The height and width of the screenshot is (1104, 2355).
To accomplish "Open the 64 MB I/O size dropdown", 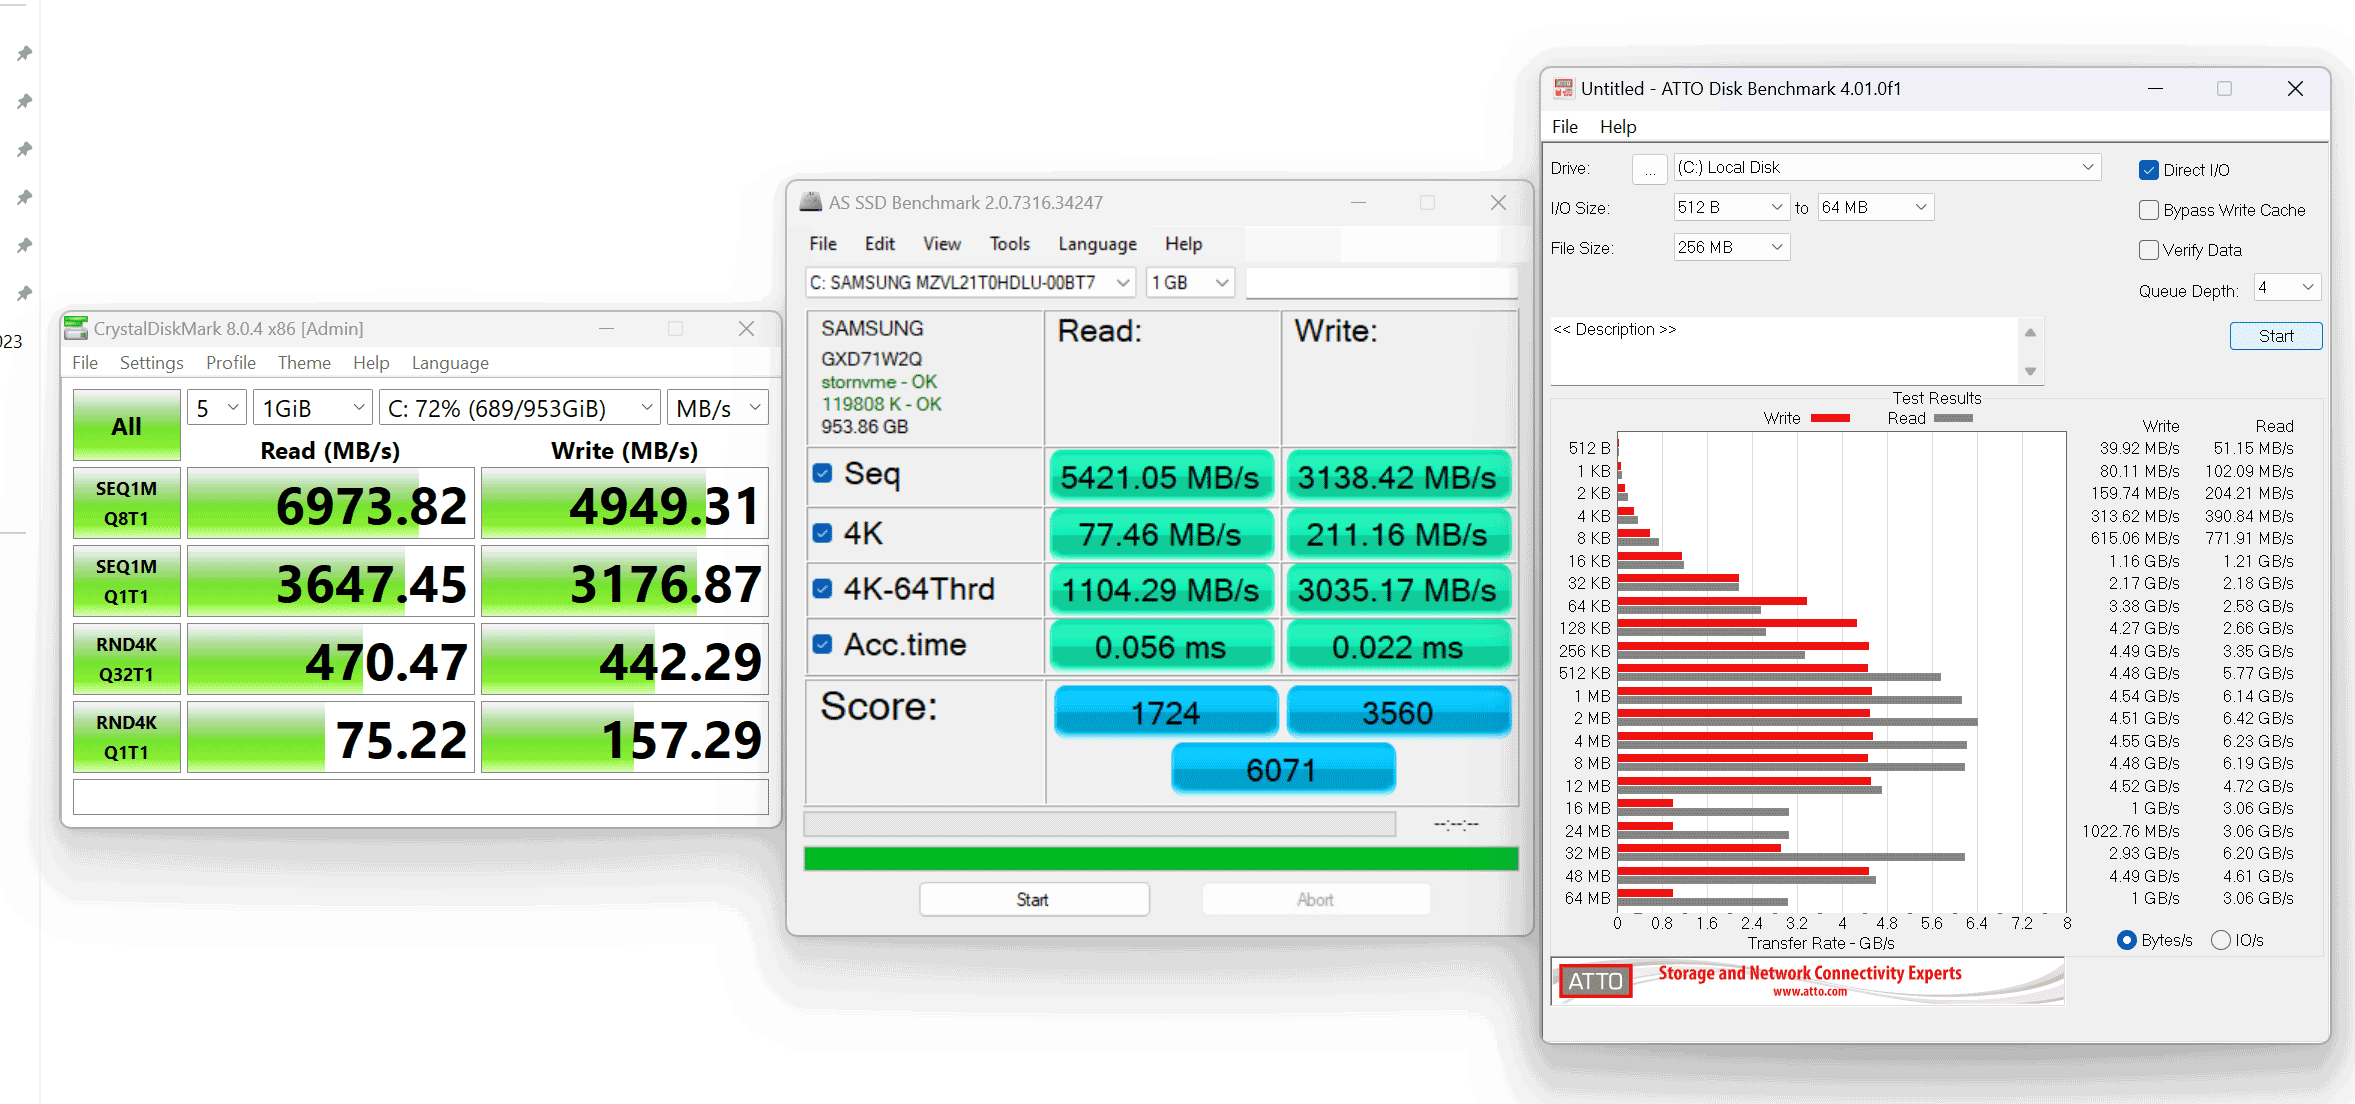I will 1875,207.
